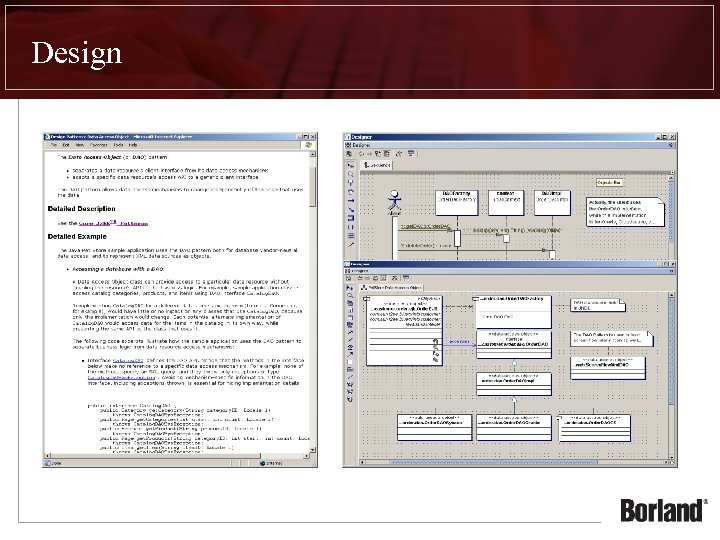The width and height of the screenshot is (720, 540).
Task: Click the class diagram's vertical scrollbar up arrow
Action: (x=671, y=295)
